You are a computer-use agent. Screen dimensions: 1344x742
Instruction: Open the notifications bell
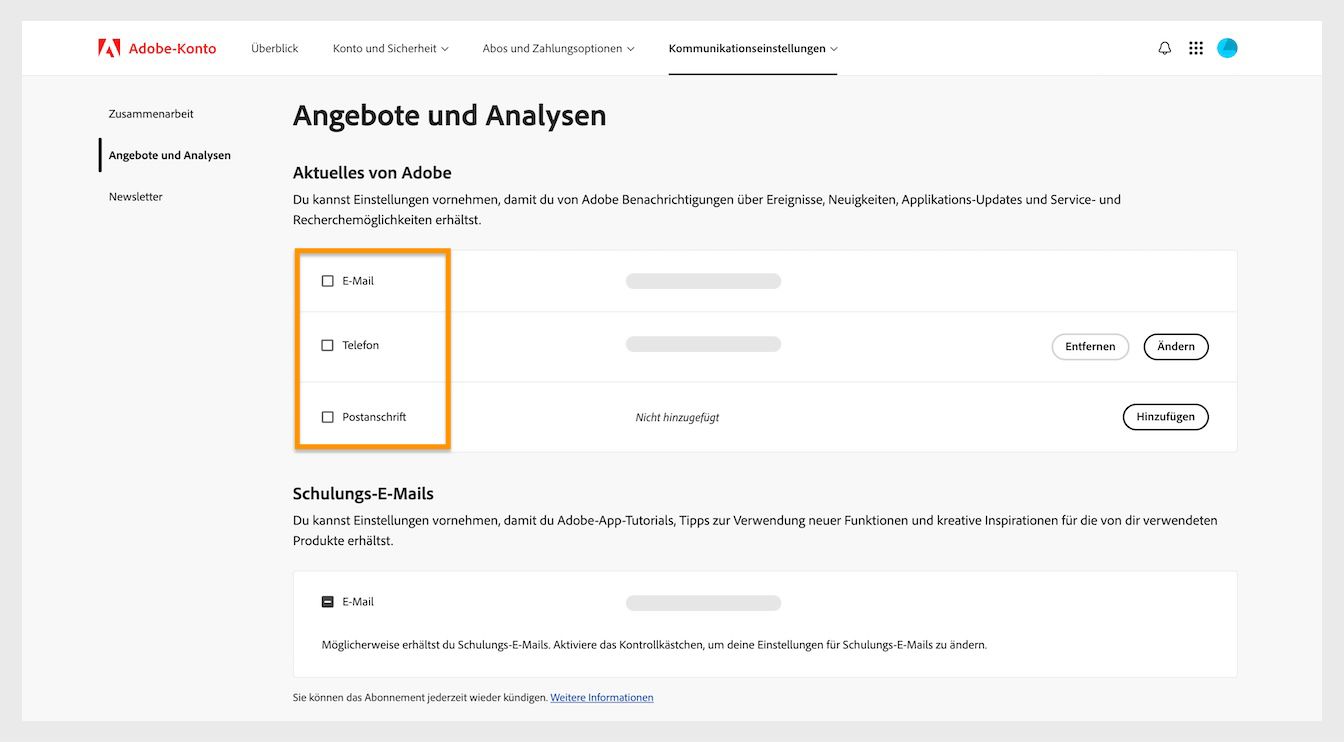pyautogui.click(x=1164, y=47)
